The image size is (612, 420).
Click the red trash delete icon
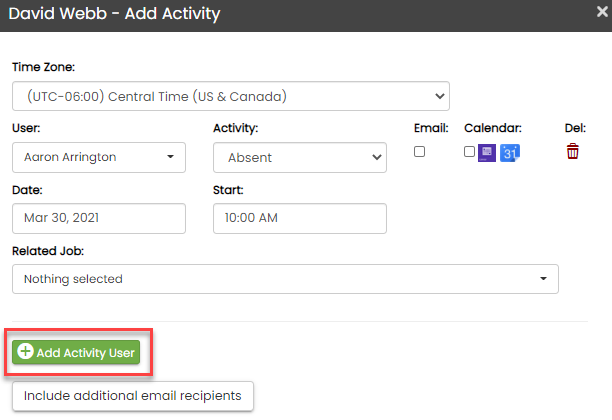point(573,152)
